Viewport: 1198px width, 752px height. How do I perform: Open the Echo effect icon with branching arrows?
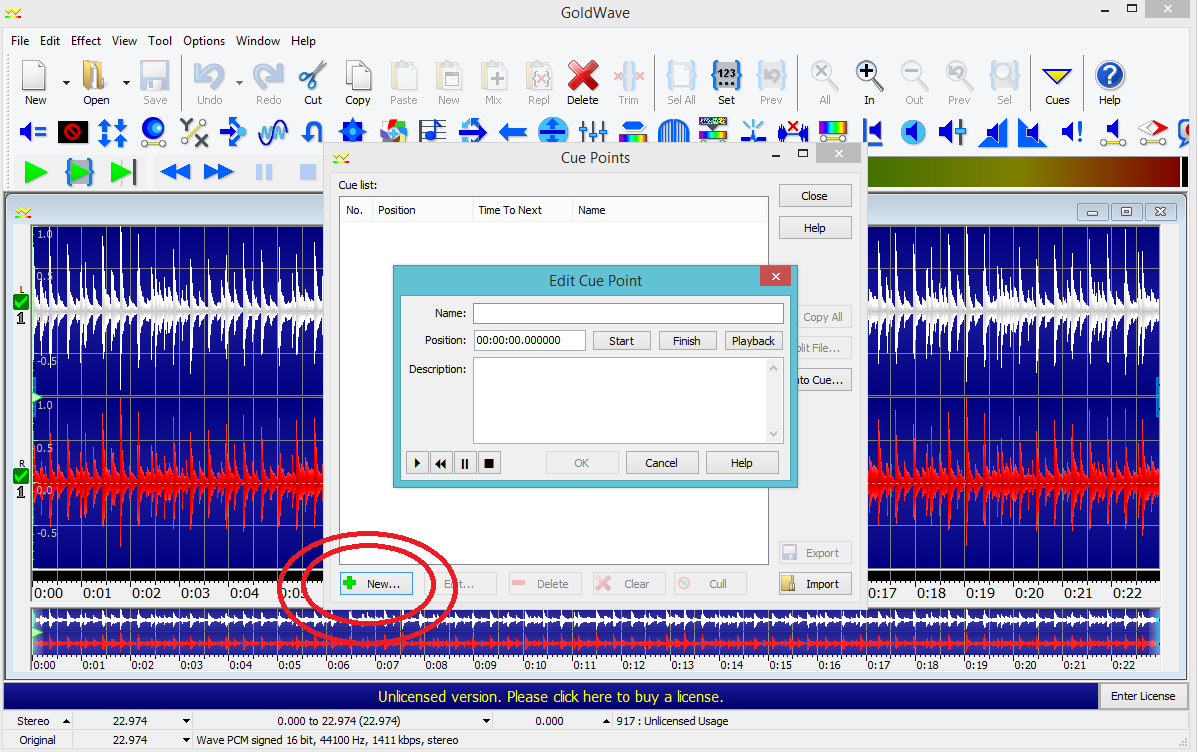(x=232, y=132)
